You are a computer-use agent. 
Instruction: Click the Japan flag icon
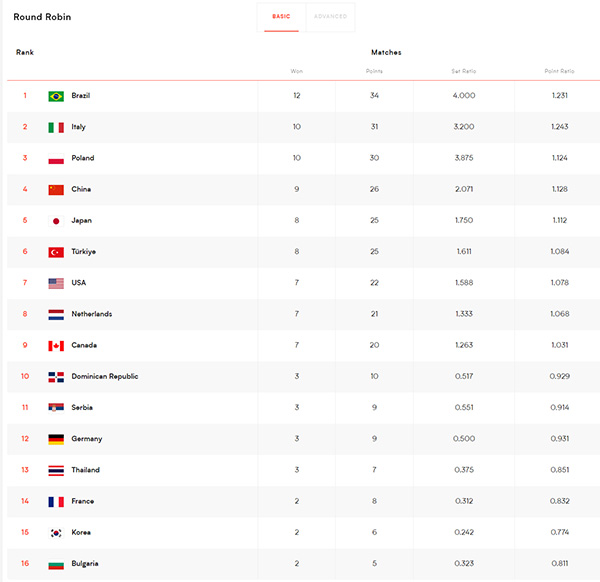tap(56, 221)
